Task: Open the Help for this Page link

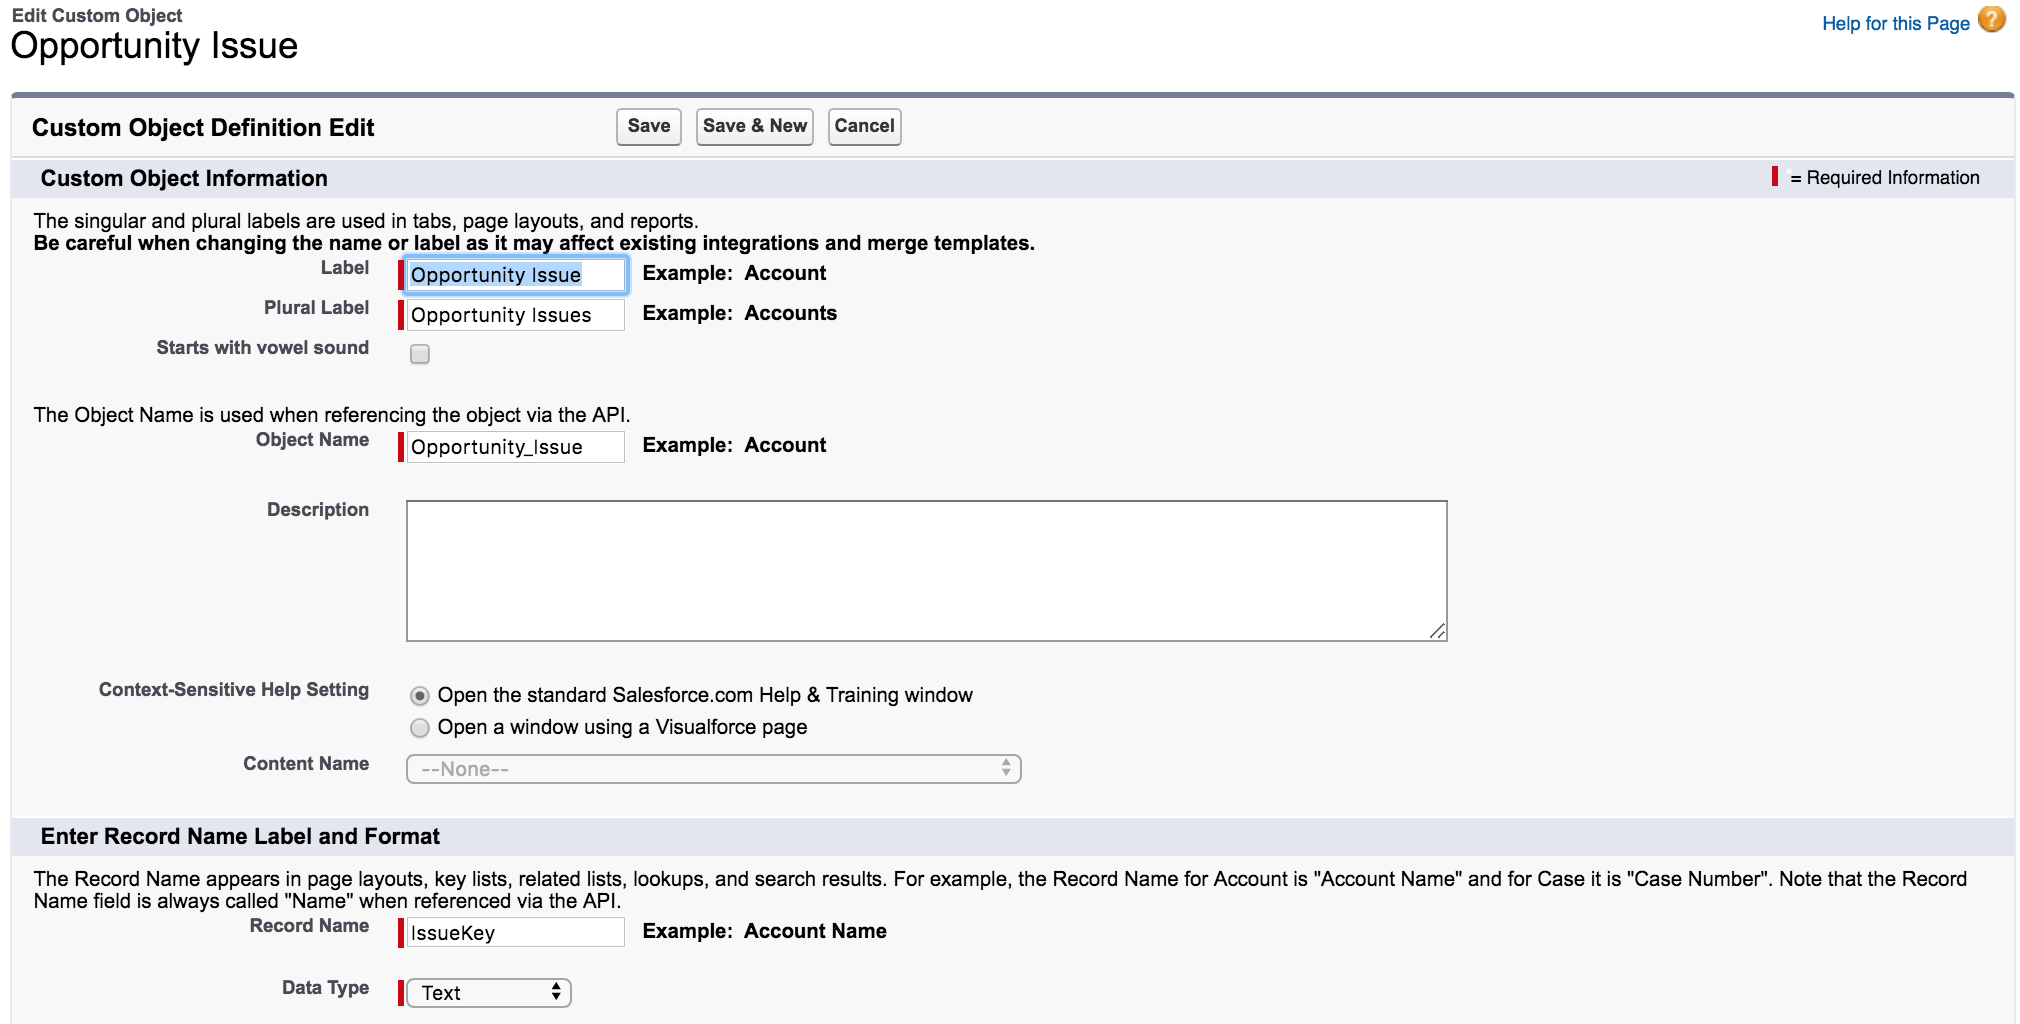Action: pyautogui.click(x=1895, y=23)
